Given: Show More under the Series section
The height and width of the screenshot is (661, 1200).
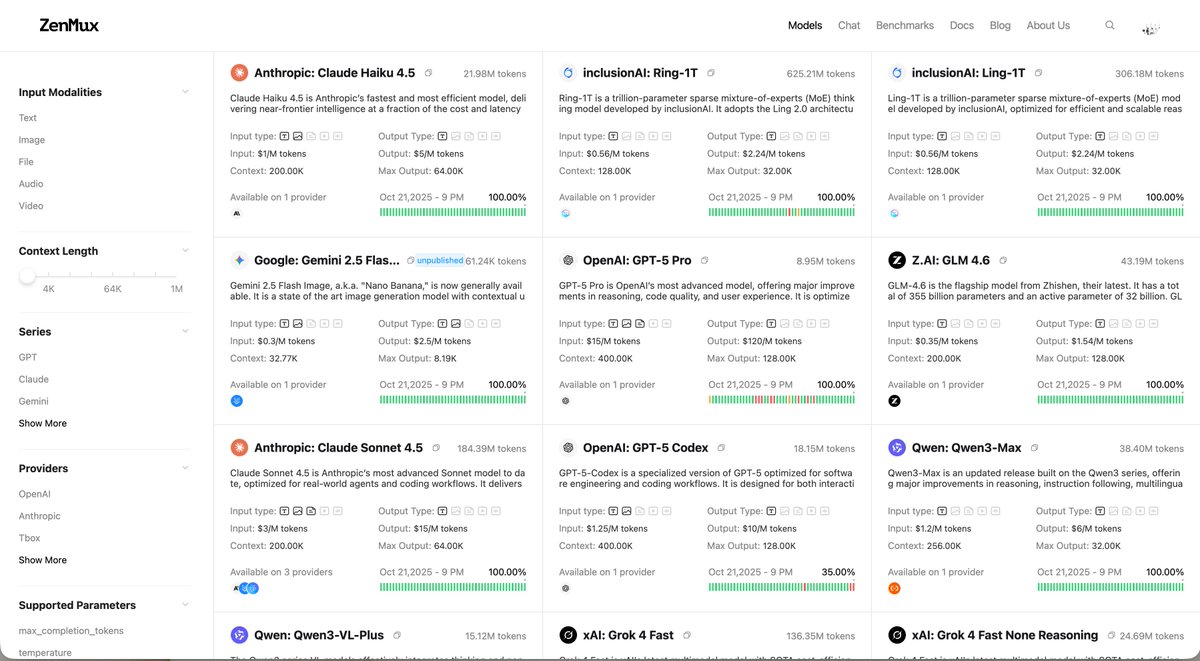Looking at the screenshot, I should pyautogui.click(x=43, y=423).
